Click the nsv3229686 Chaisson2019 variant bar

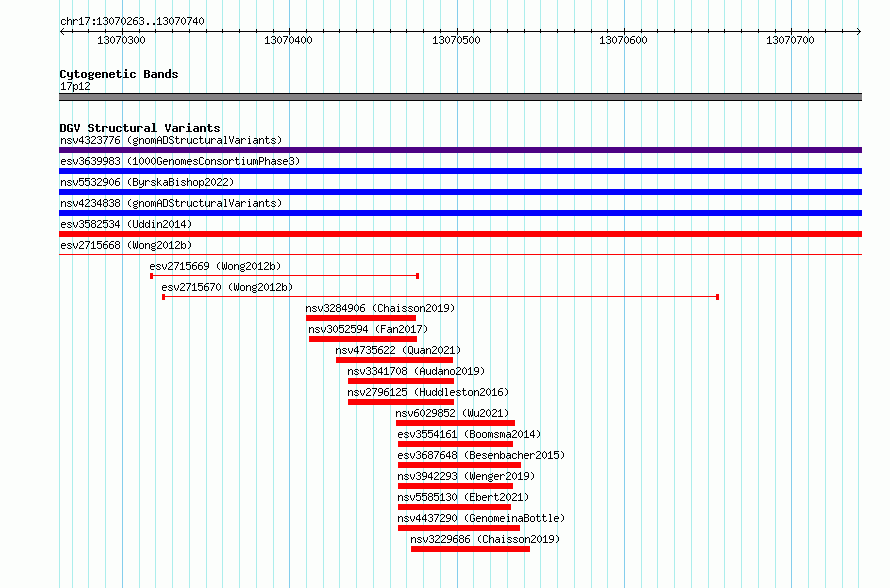pos(470,549)
